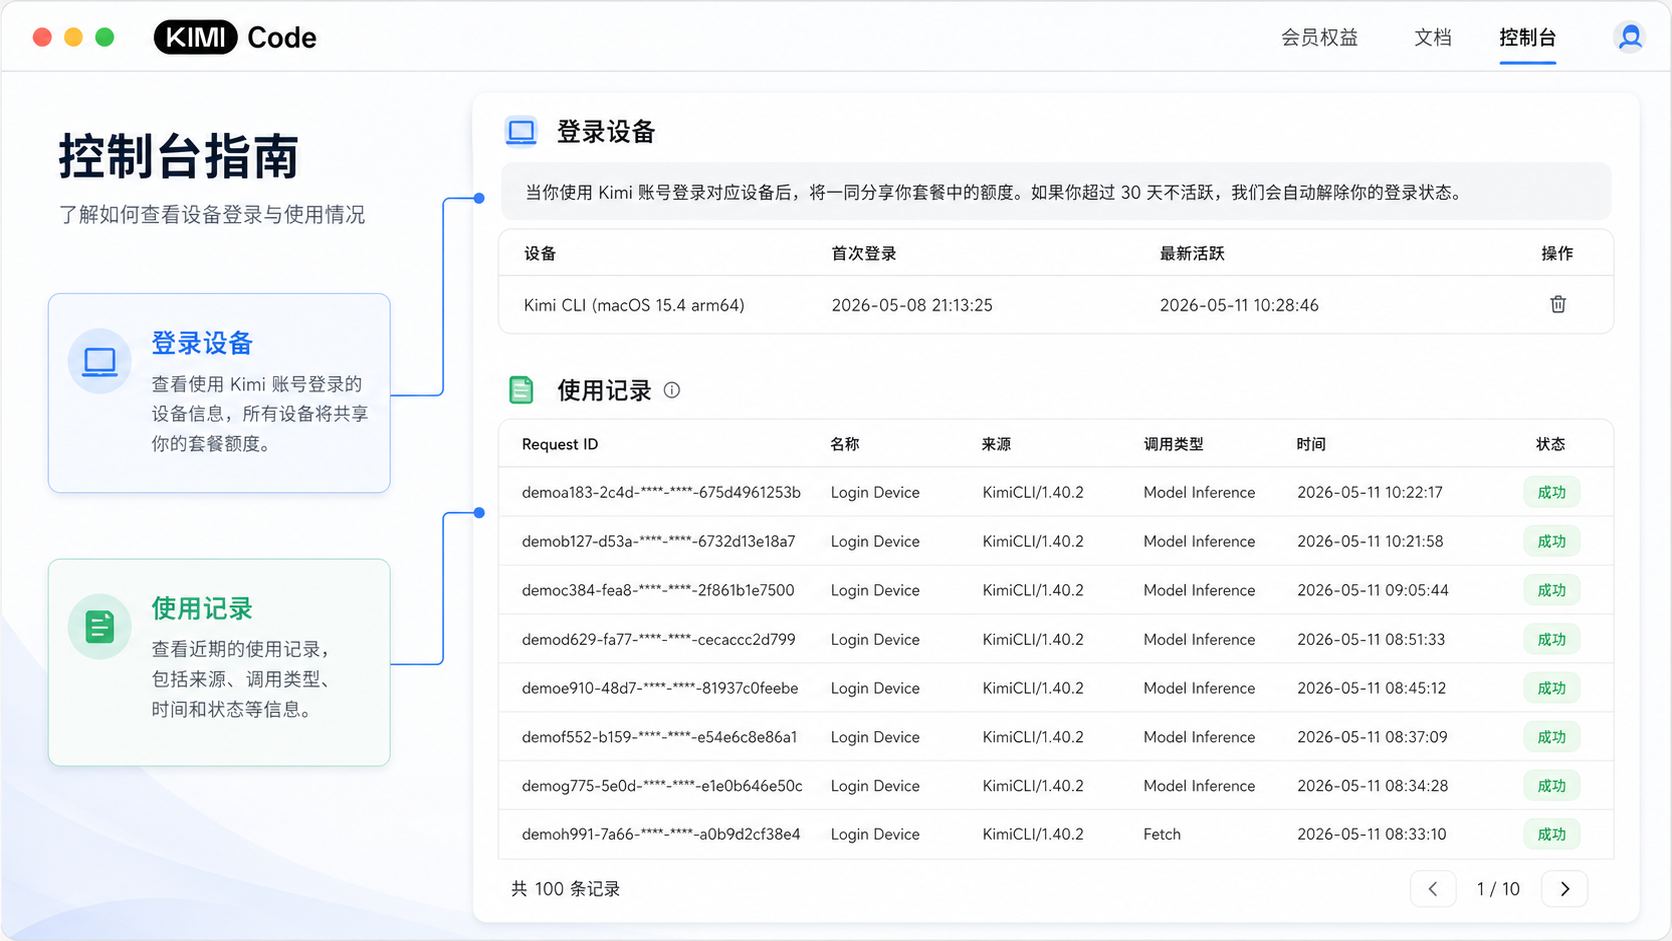Click the 时间 column header
Viewport: 1672px width, 941px height.
(1311, 444)
